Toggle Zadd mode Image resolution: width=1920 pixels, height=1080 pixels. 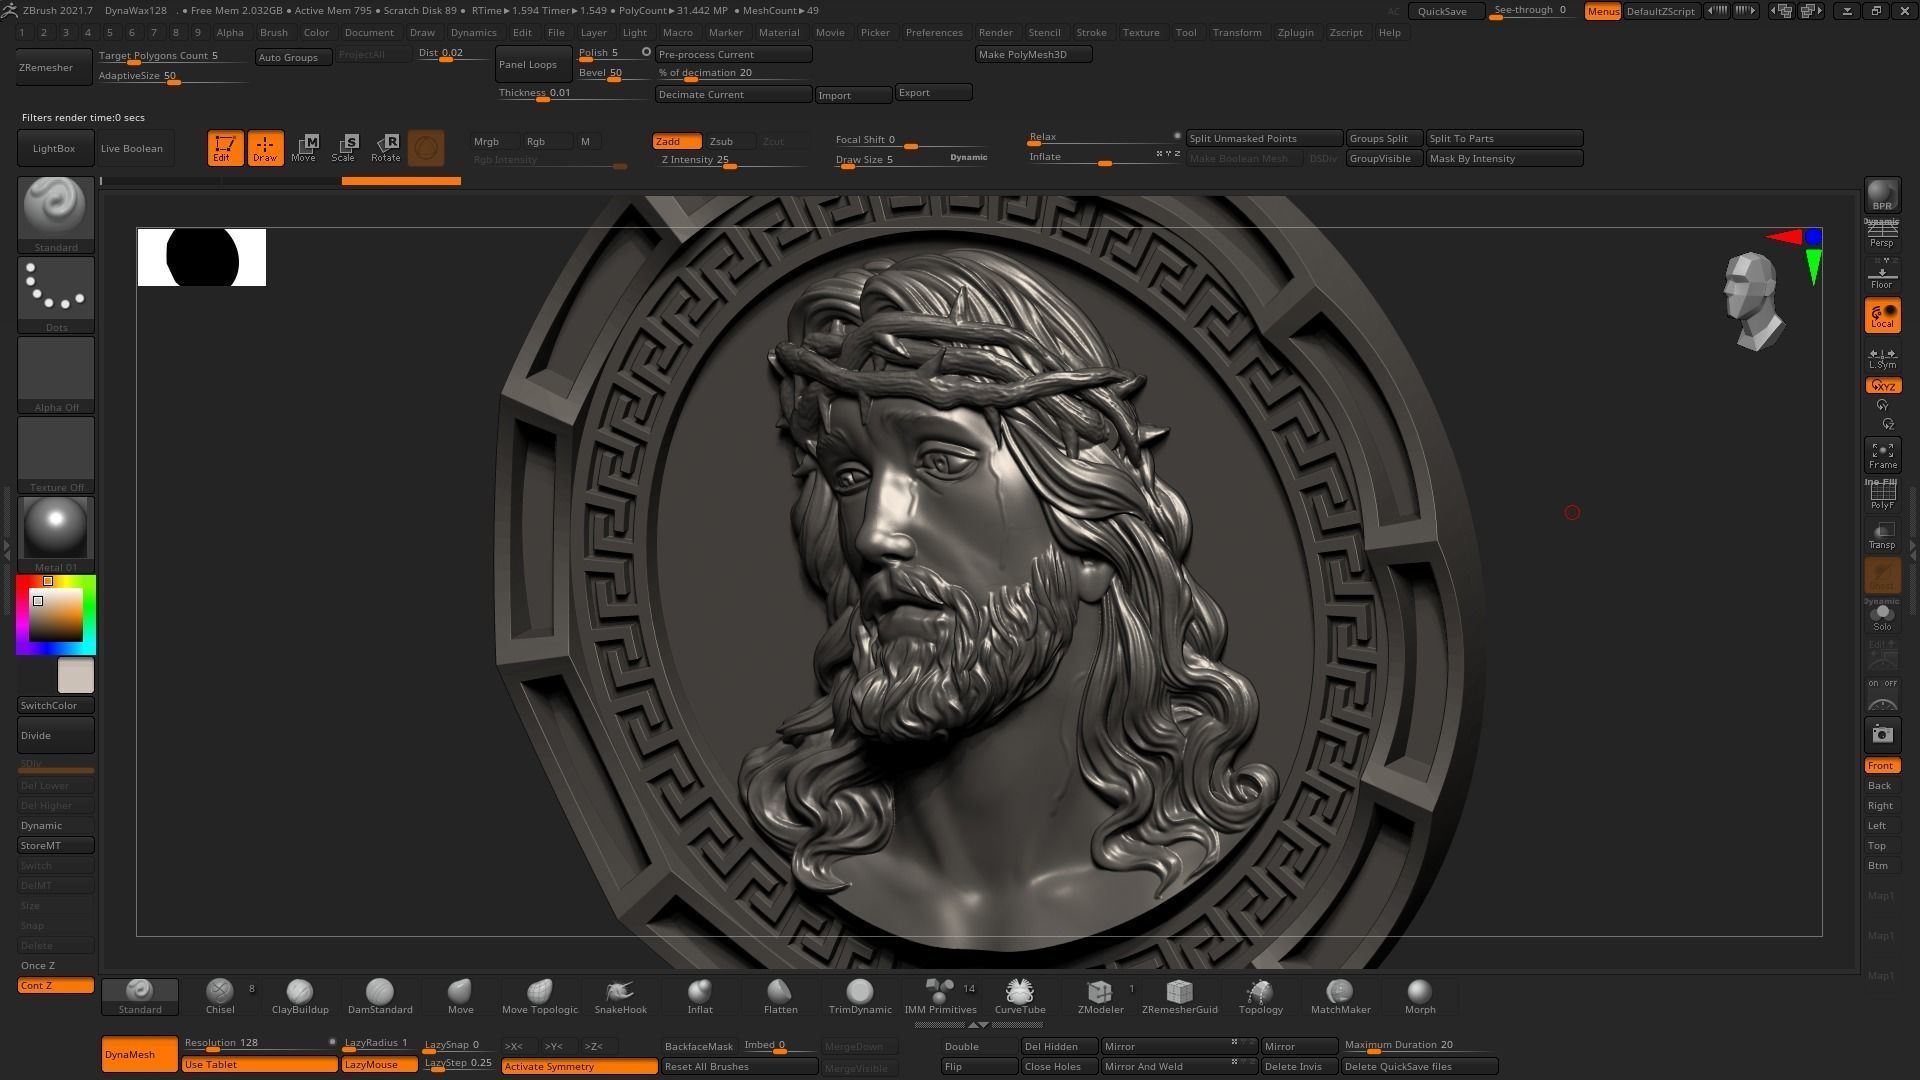coord(677,141)
